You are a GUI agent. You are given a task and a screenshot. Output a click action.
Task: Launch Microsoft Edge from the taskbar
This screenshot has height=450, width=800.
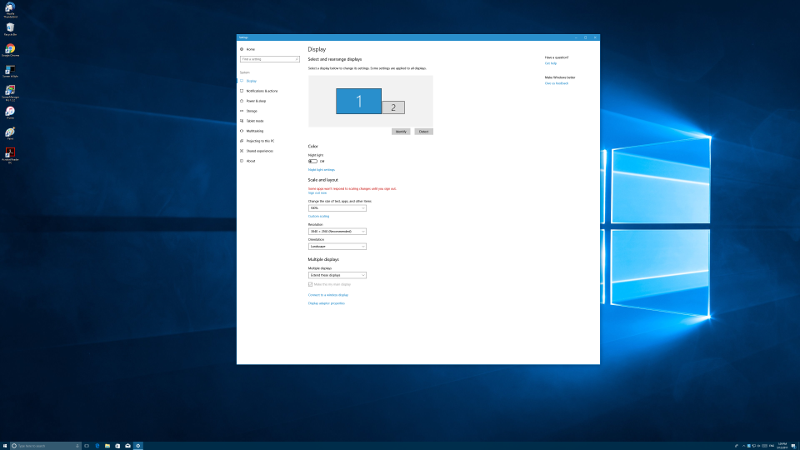coord(97,446)
